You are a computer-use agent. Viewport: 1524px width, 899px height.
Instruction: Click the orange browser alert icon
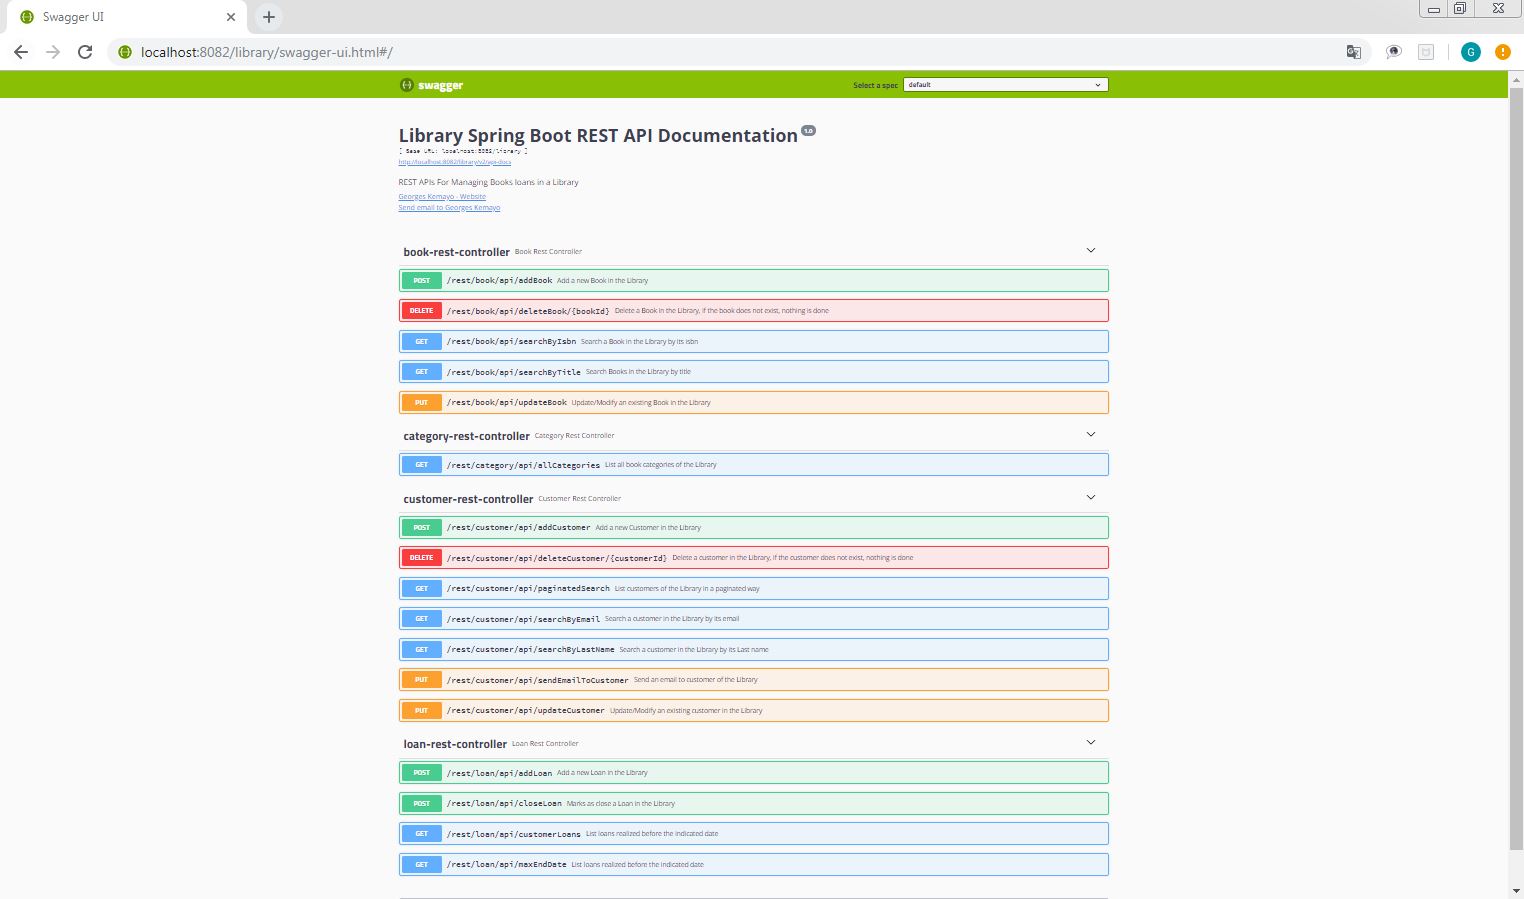[x=1502, y=52]
